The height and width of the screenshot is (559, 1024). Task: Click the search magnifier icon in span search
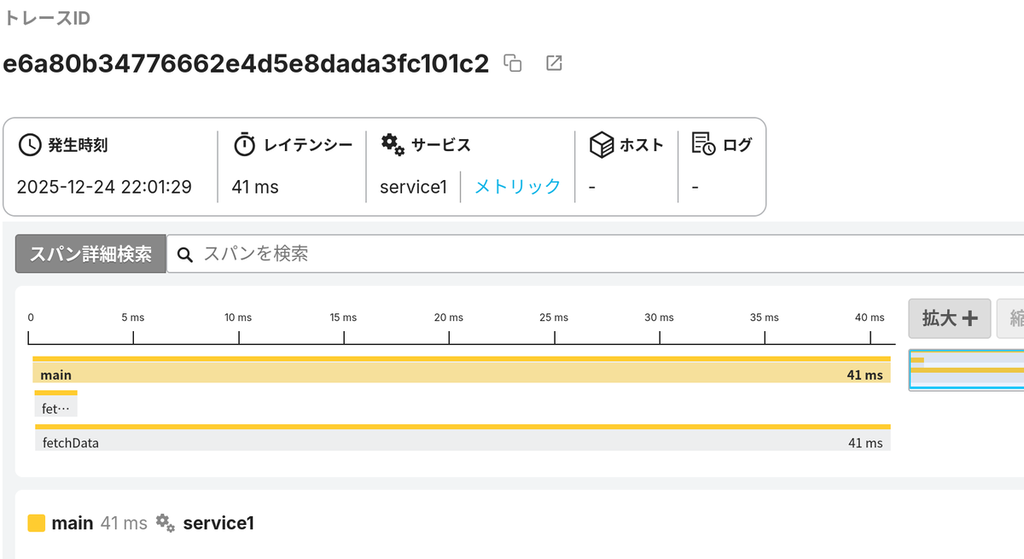coord(185,255)
